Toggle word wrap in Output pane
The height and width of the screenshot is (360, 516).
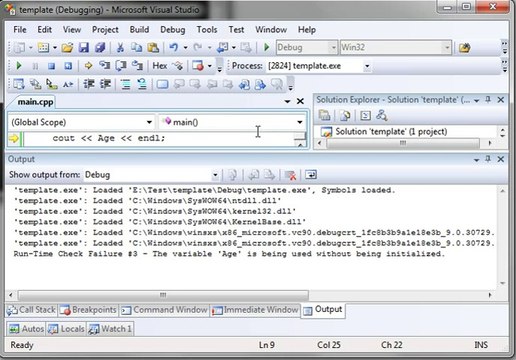311,174
